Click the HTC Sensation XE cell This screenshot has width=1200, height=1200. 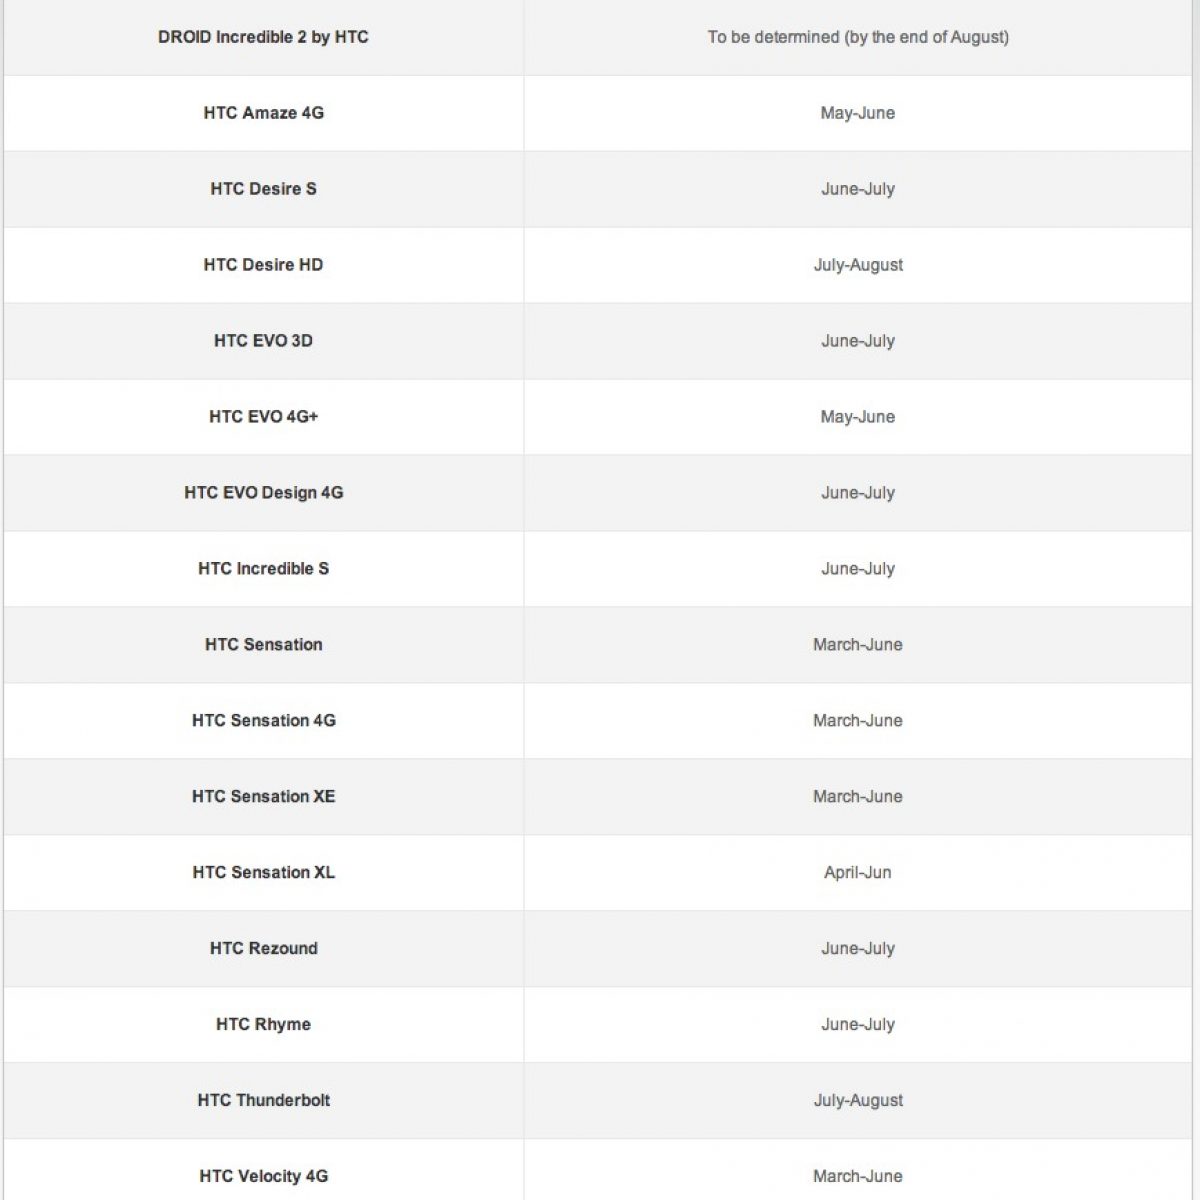tap(263, 797)
